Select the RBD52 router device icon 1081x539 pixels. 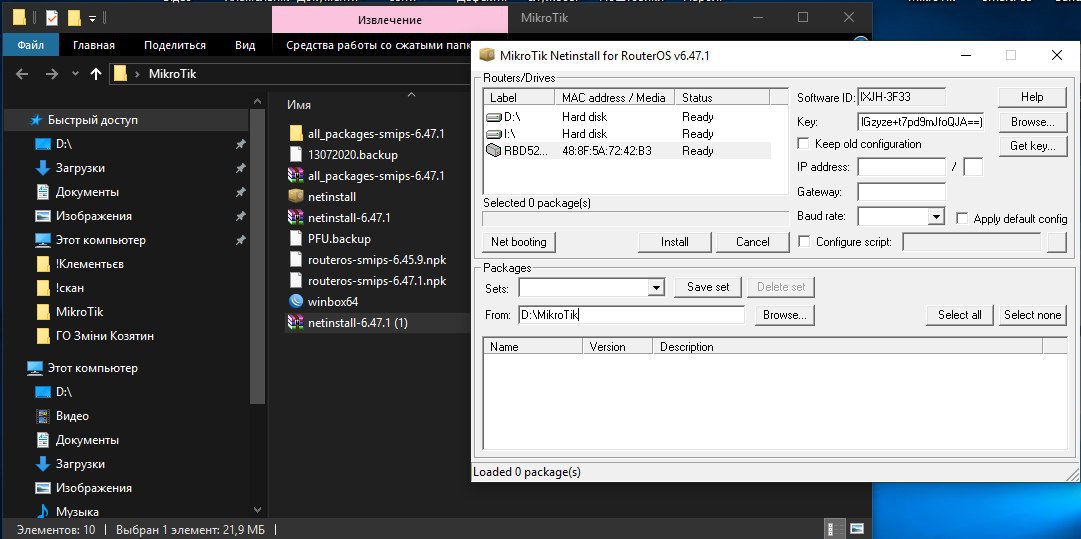494,150
